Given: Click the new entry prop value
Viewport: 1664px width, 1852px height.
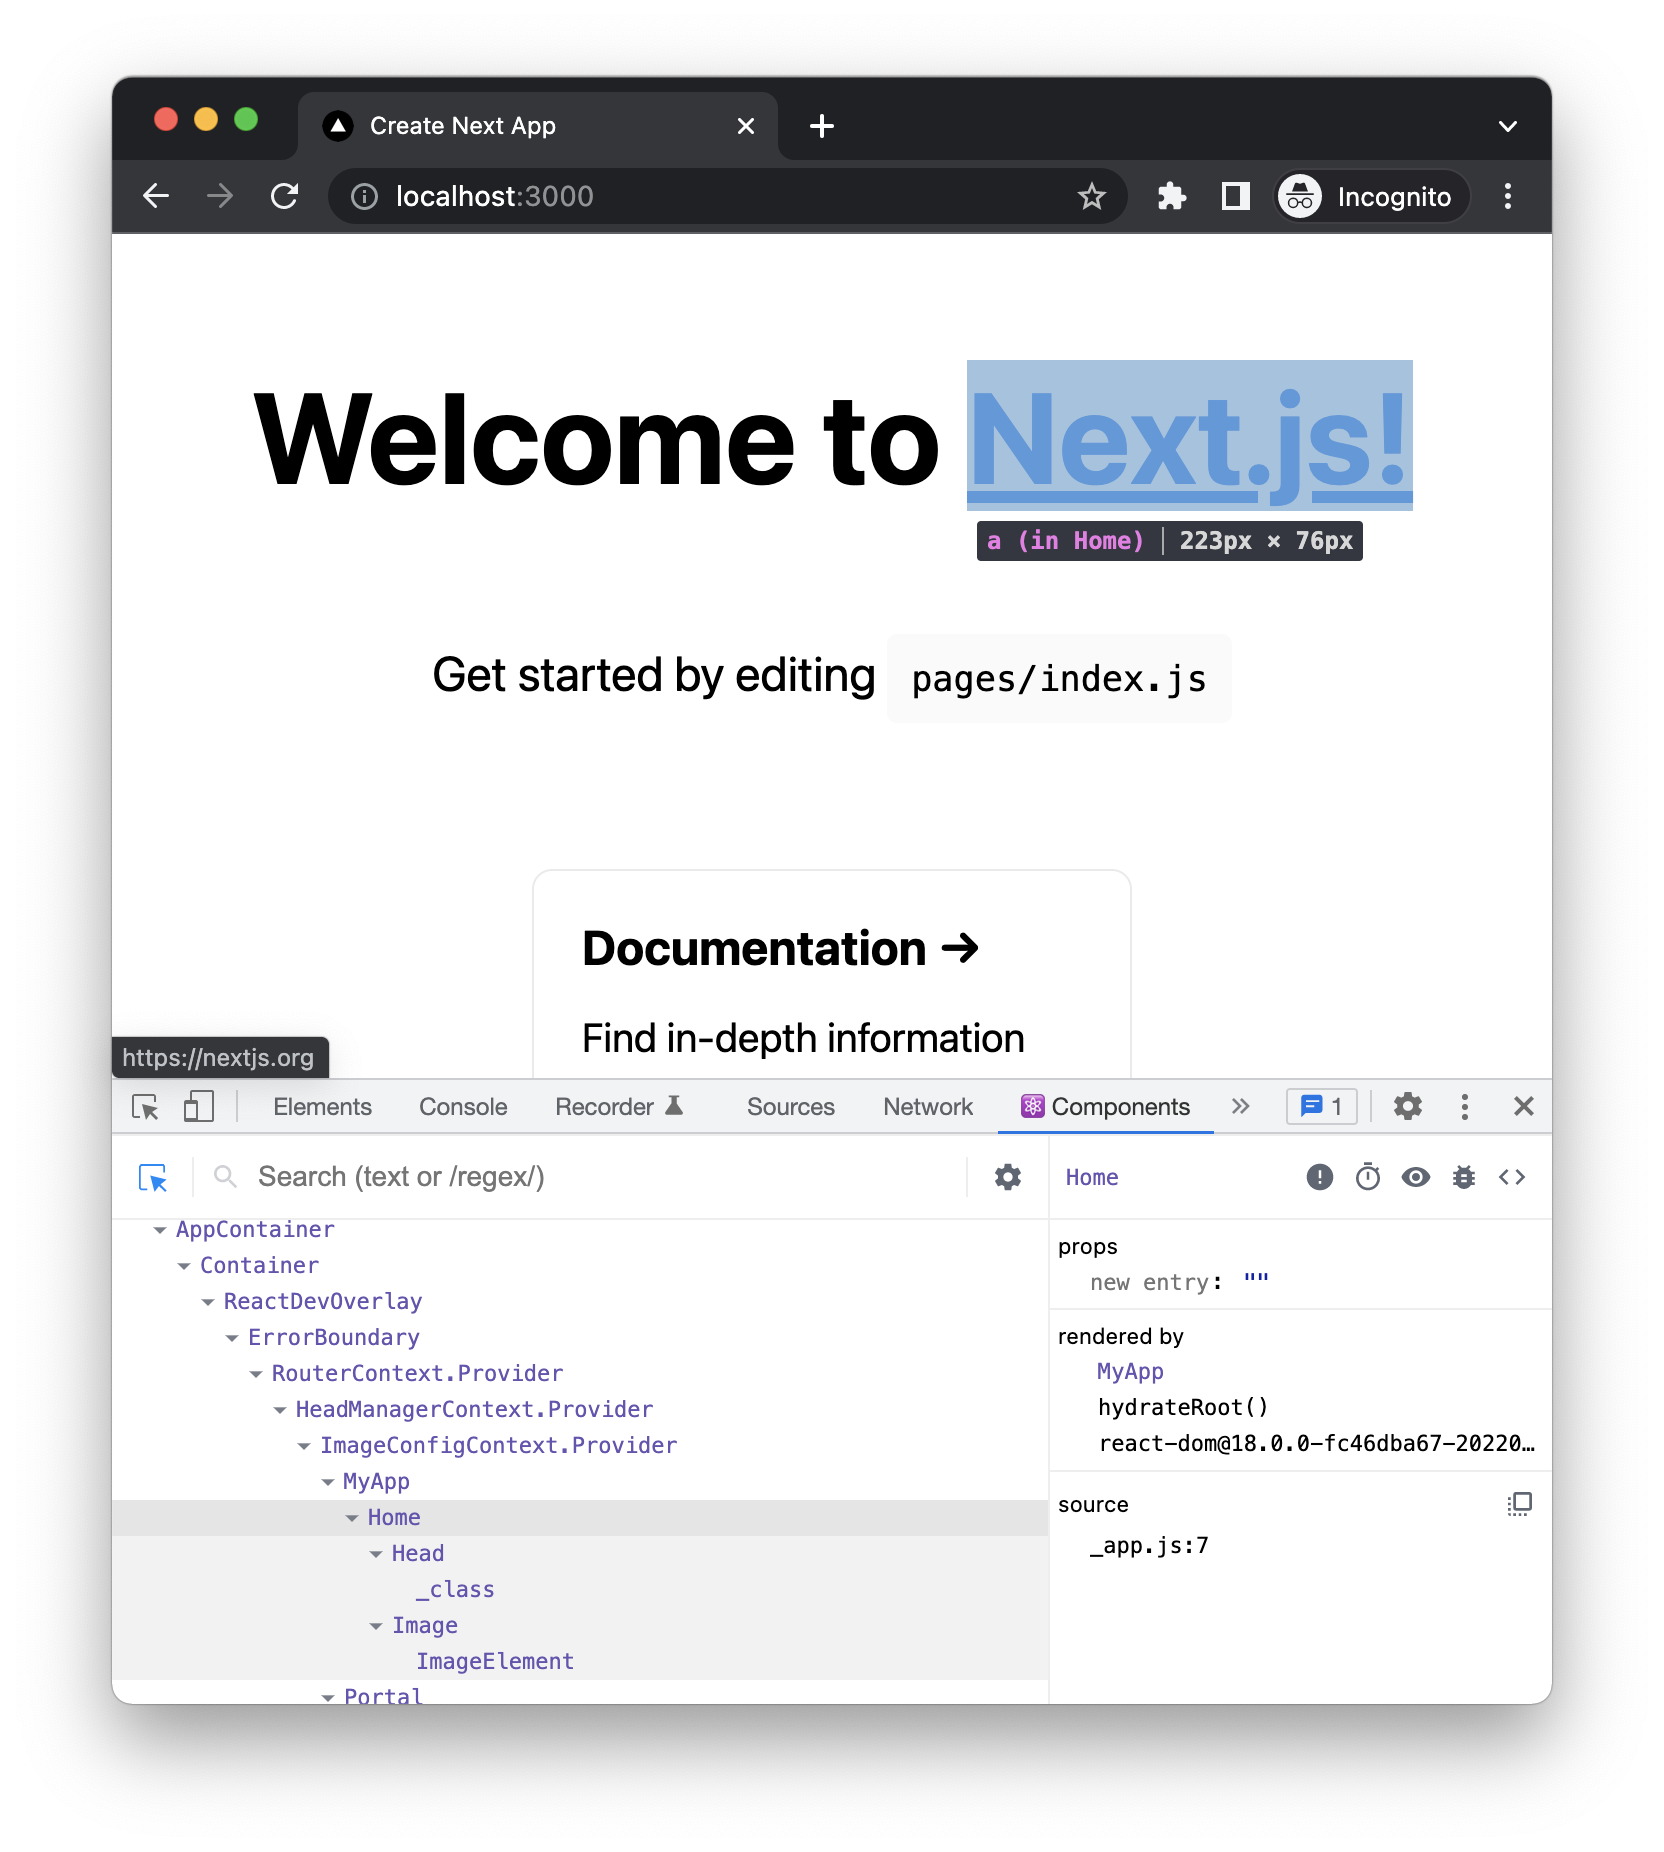Looking at the screenshot, I should pyautogui.click(x=1256, y=1282).
